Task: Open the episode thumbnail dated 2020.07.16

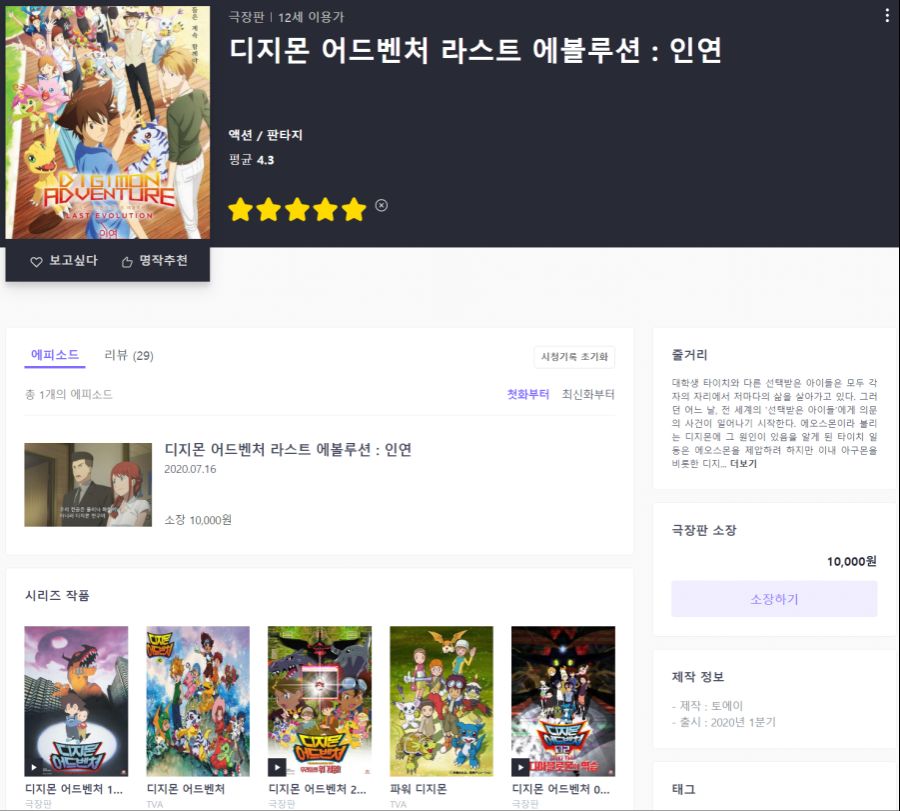Action: (x=88, y=484)
